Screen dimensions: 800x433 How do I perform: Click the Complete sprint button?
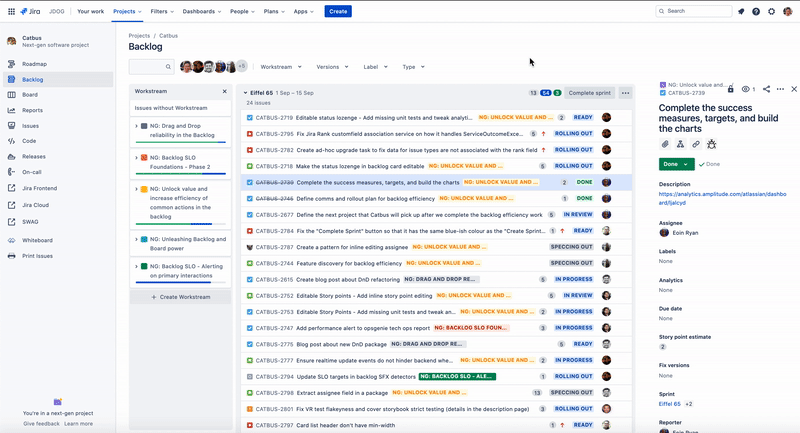pyautogui.click(x=589, y=93)
